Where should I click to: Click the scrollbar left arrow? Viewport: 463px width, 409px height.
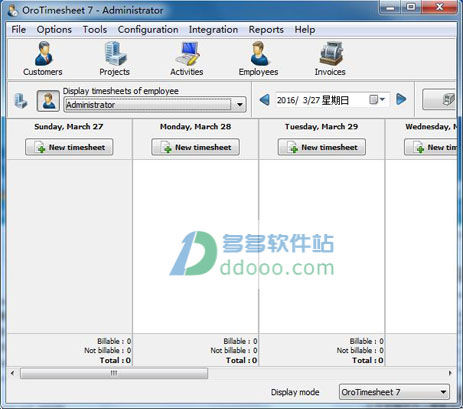[x=13, y=373]
